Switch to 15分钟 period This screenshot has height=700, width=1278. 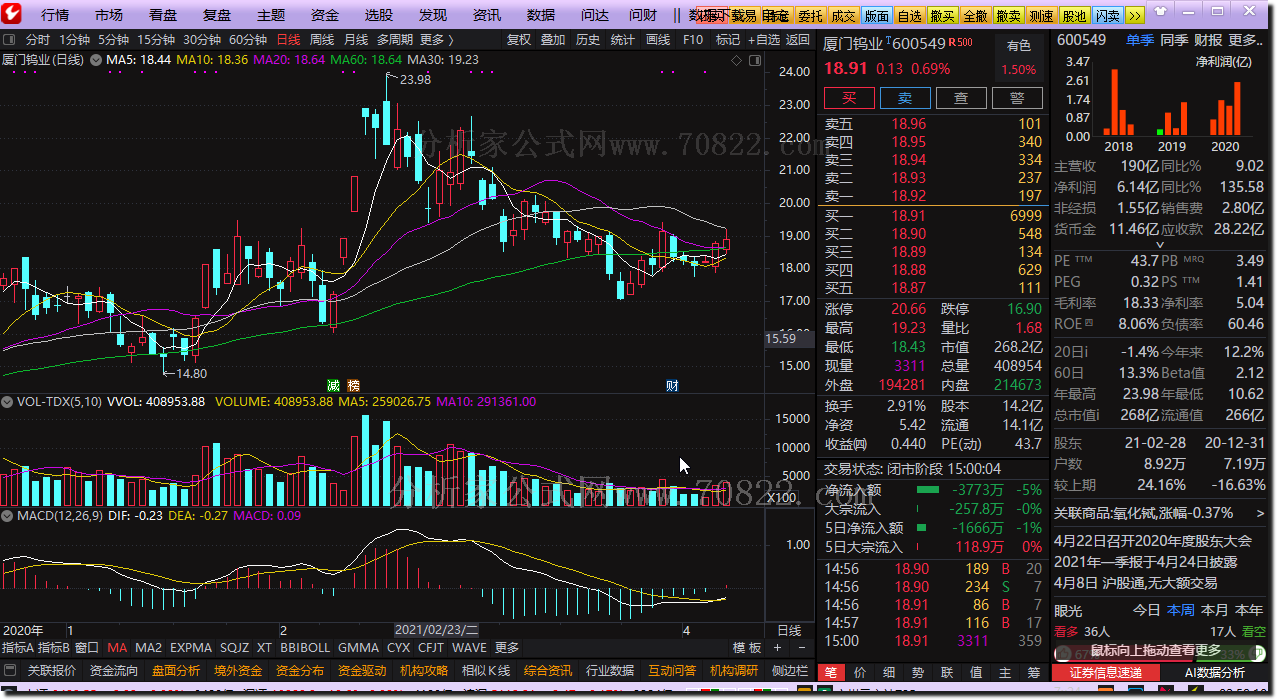coord(156,40)
